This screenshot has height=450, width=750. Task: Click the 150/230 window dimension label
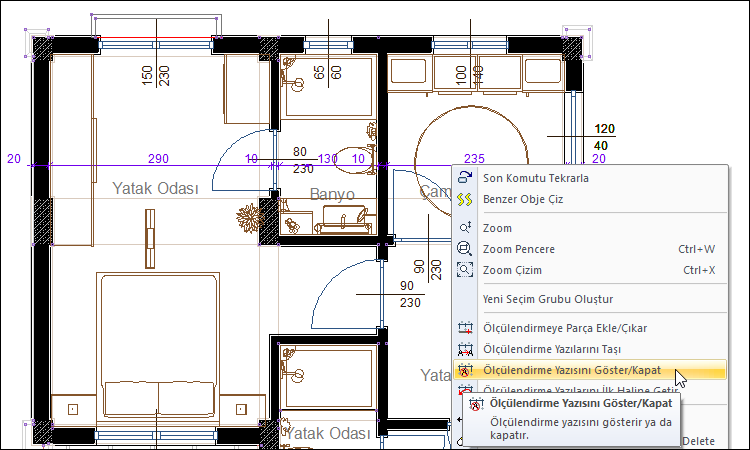pyautogui.click(x=156, y=76)
